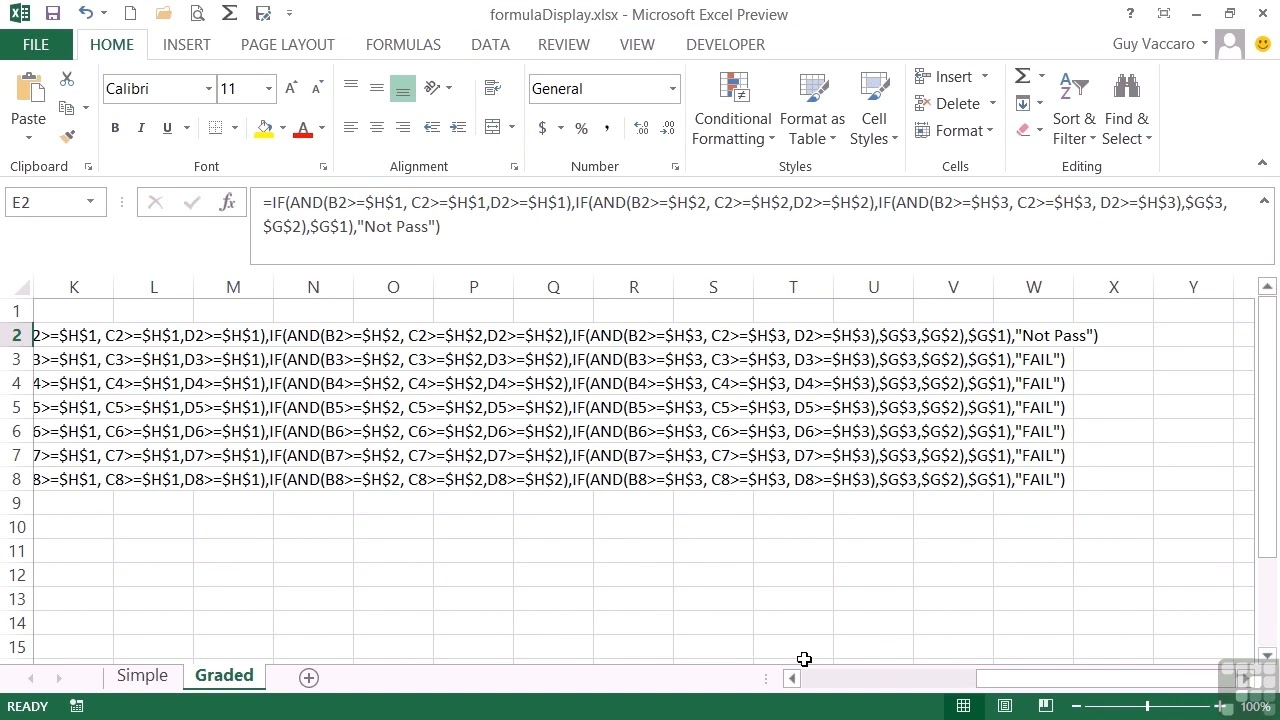Toggle Wrap Text

[492, 89]
